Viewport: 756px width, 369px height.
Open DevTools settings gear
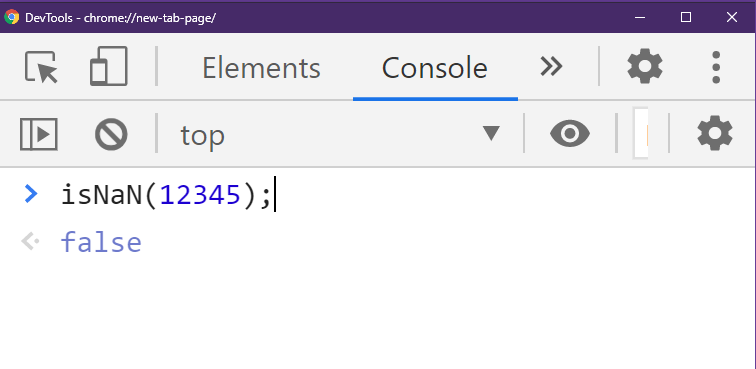[645, 67]
